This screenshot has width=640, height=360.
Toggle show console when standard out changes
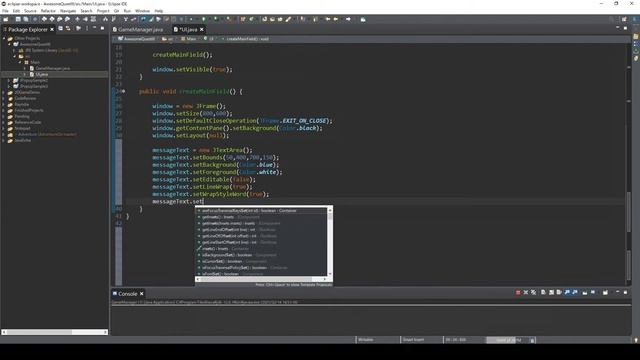click(567, 293)
